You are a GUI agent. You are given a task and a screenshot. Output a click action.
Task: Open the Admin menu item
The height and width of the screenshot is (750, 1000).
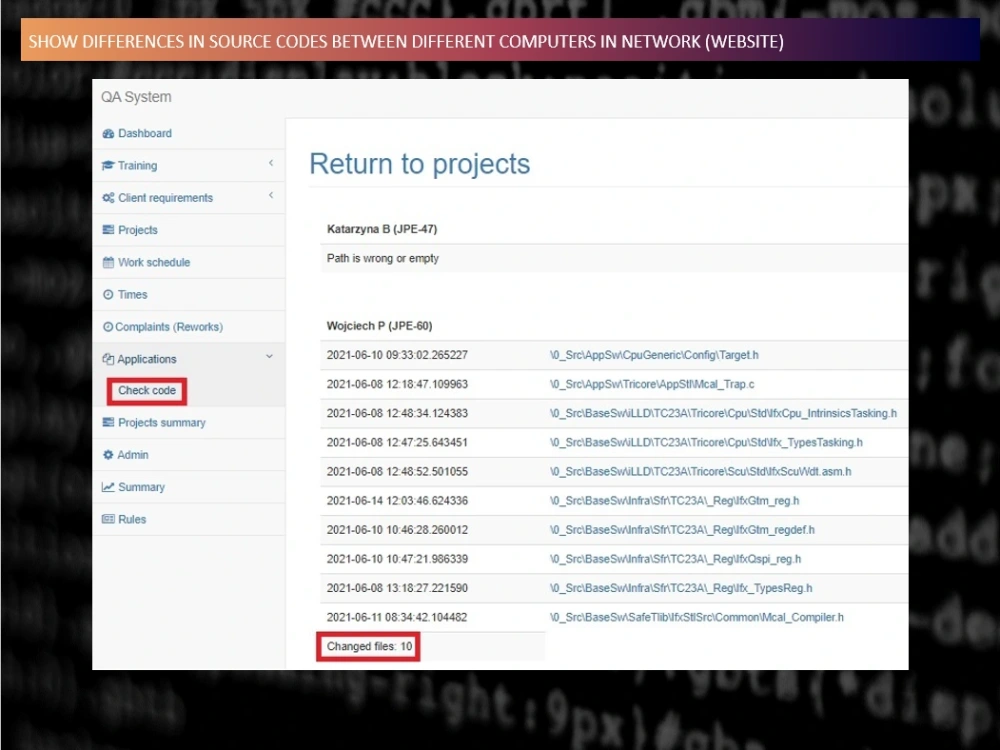point(133,455)
